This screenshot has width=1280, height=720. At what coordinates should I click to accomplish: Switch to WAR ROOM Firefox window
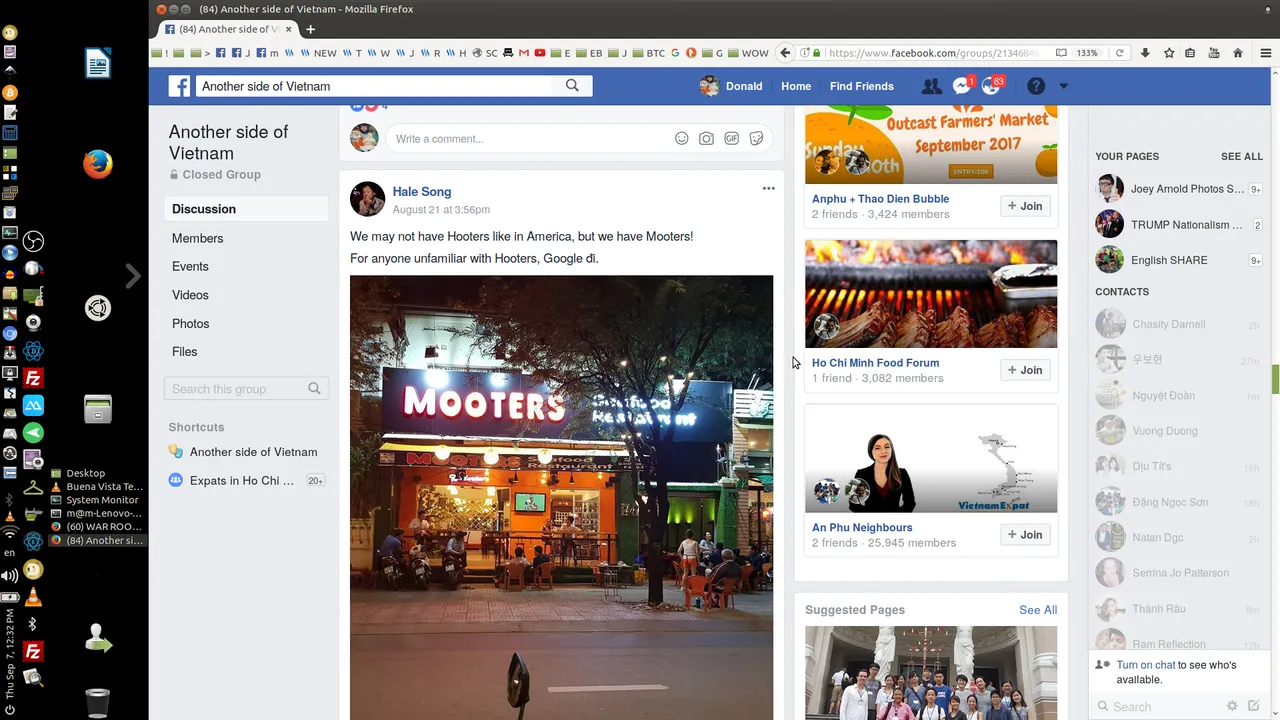point(97,527)
